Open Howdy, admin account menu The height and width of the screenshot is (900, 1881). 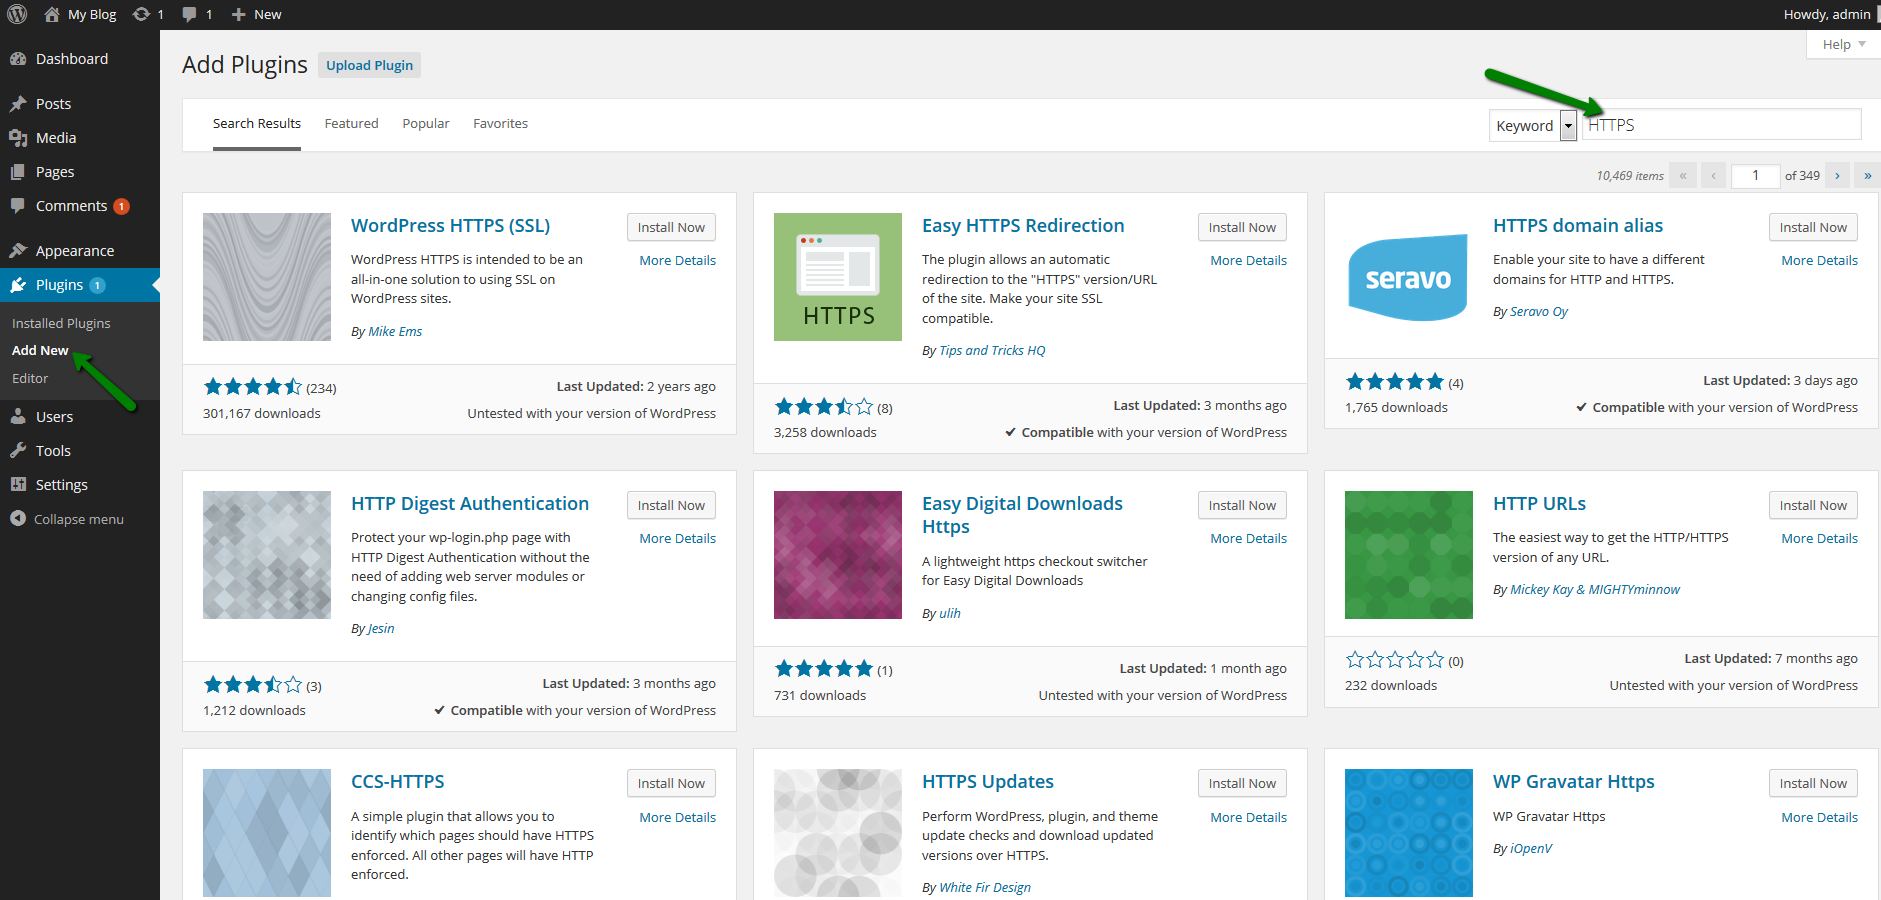point(1827,14)
